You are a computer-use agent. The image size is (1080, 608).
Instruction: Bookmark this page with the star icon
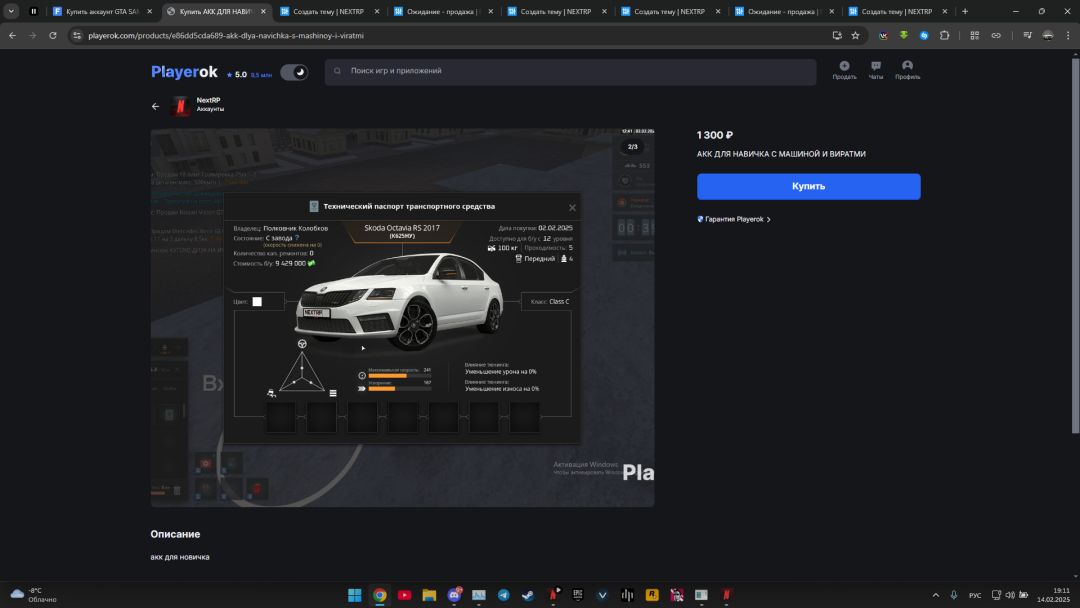[x=855, y=35]
